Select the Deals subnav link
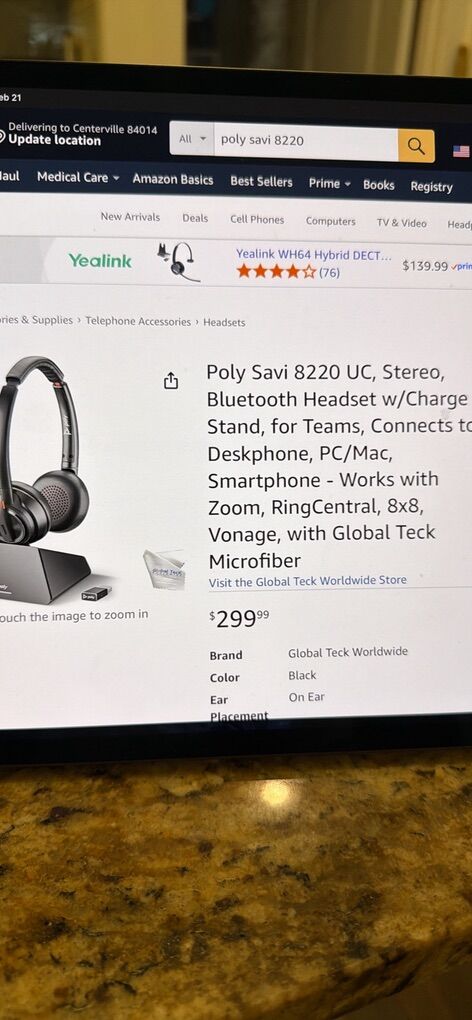Screen dimensions: 472x1020 click(195, 218)
